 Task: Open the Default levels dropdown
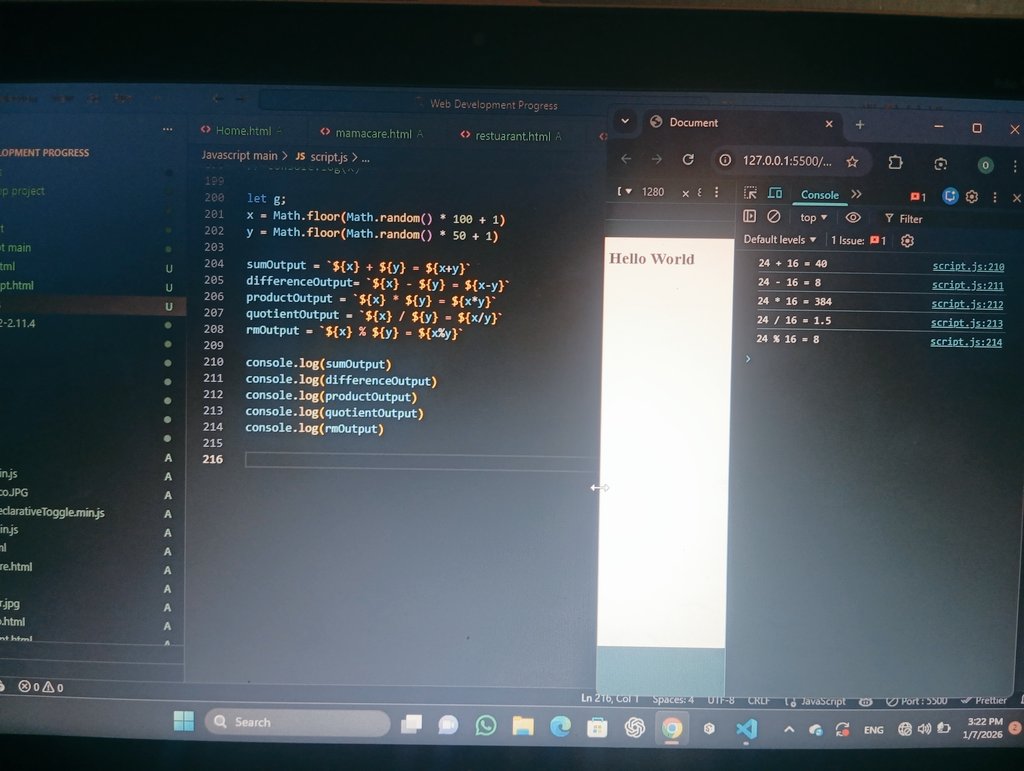pyautogui.click(x=780, y=240)
